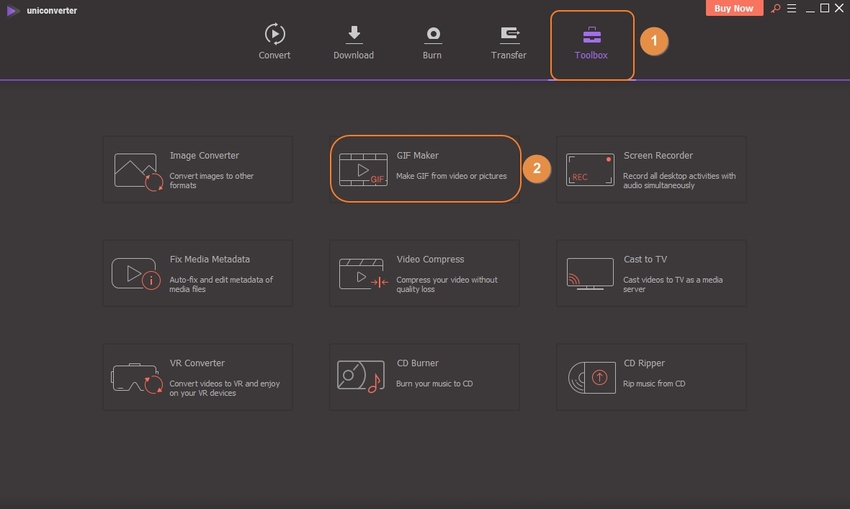Select the Toolbox tab
850x509 pixels.
coord(591,44)
